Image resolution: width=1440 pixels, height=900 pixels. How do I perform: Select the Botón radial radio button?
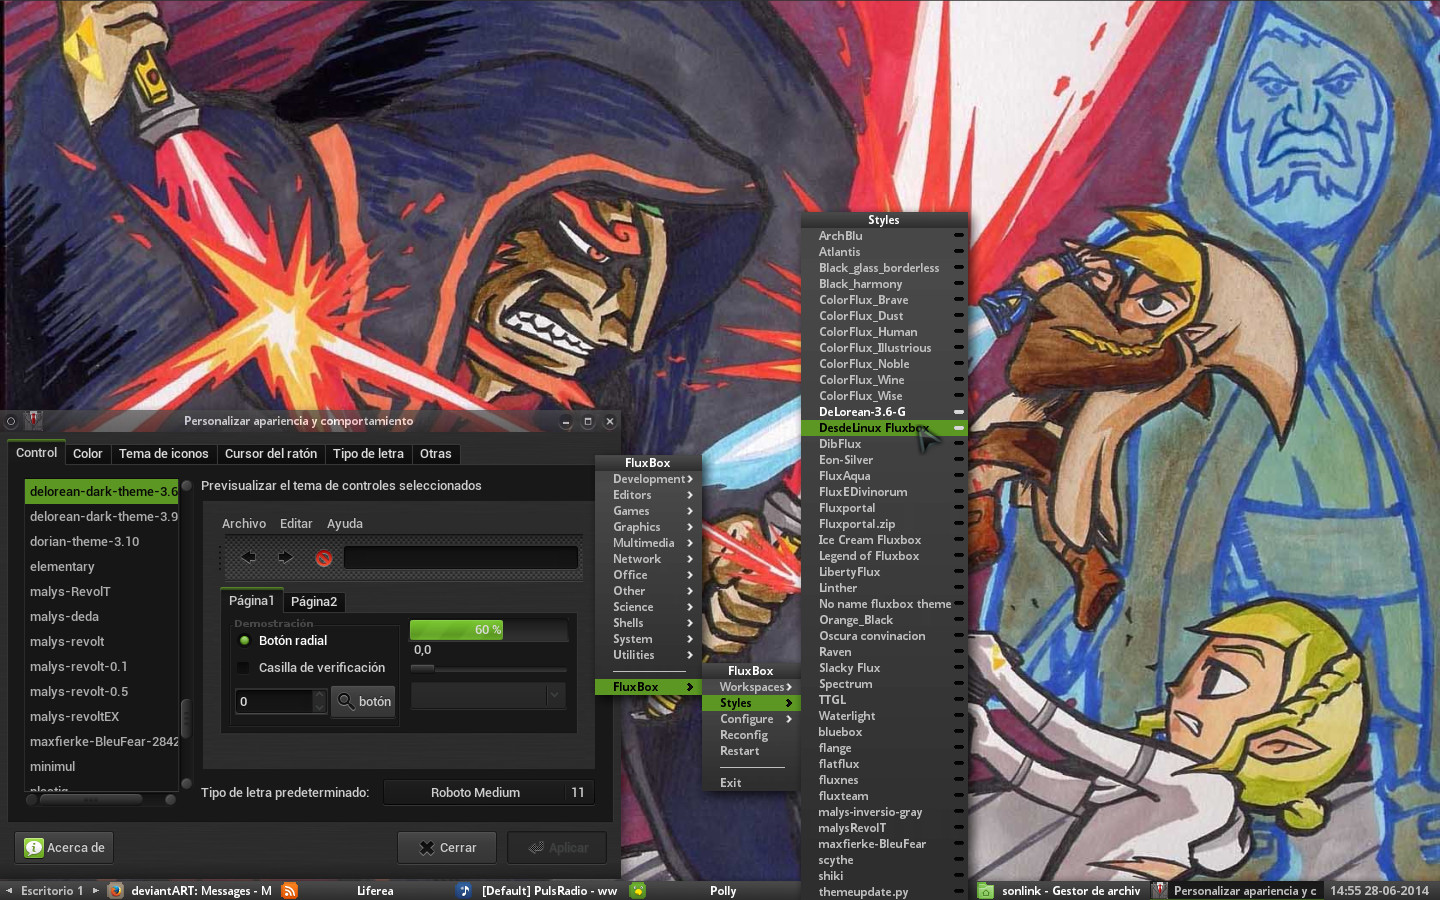click(244, 641)
